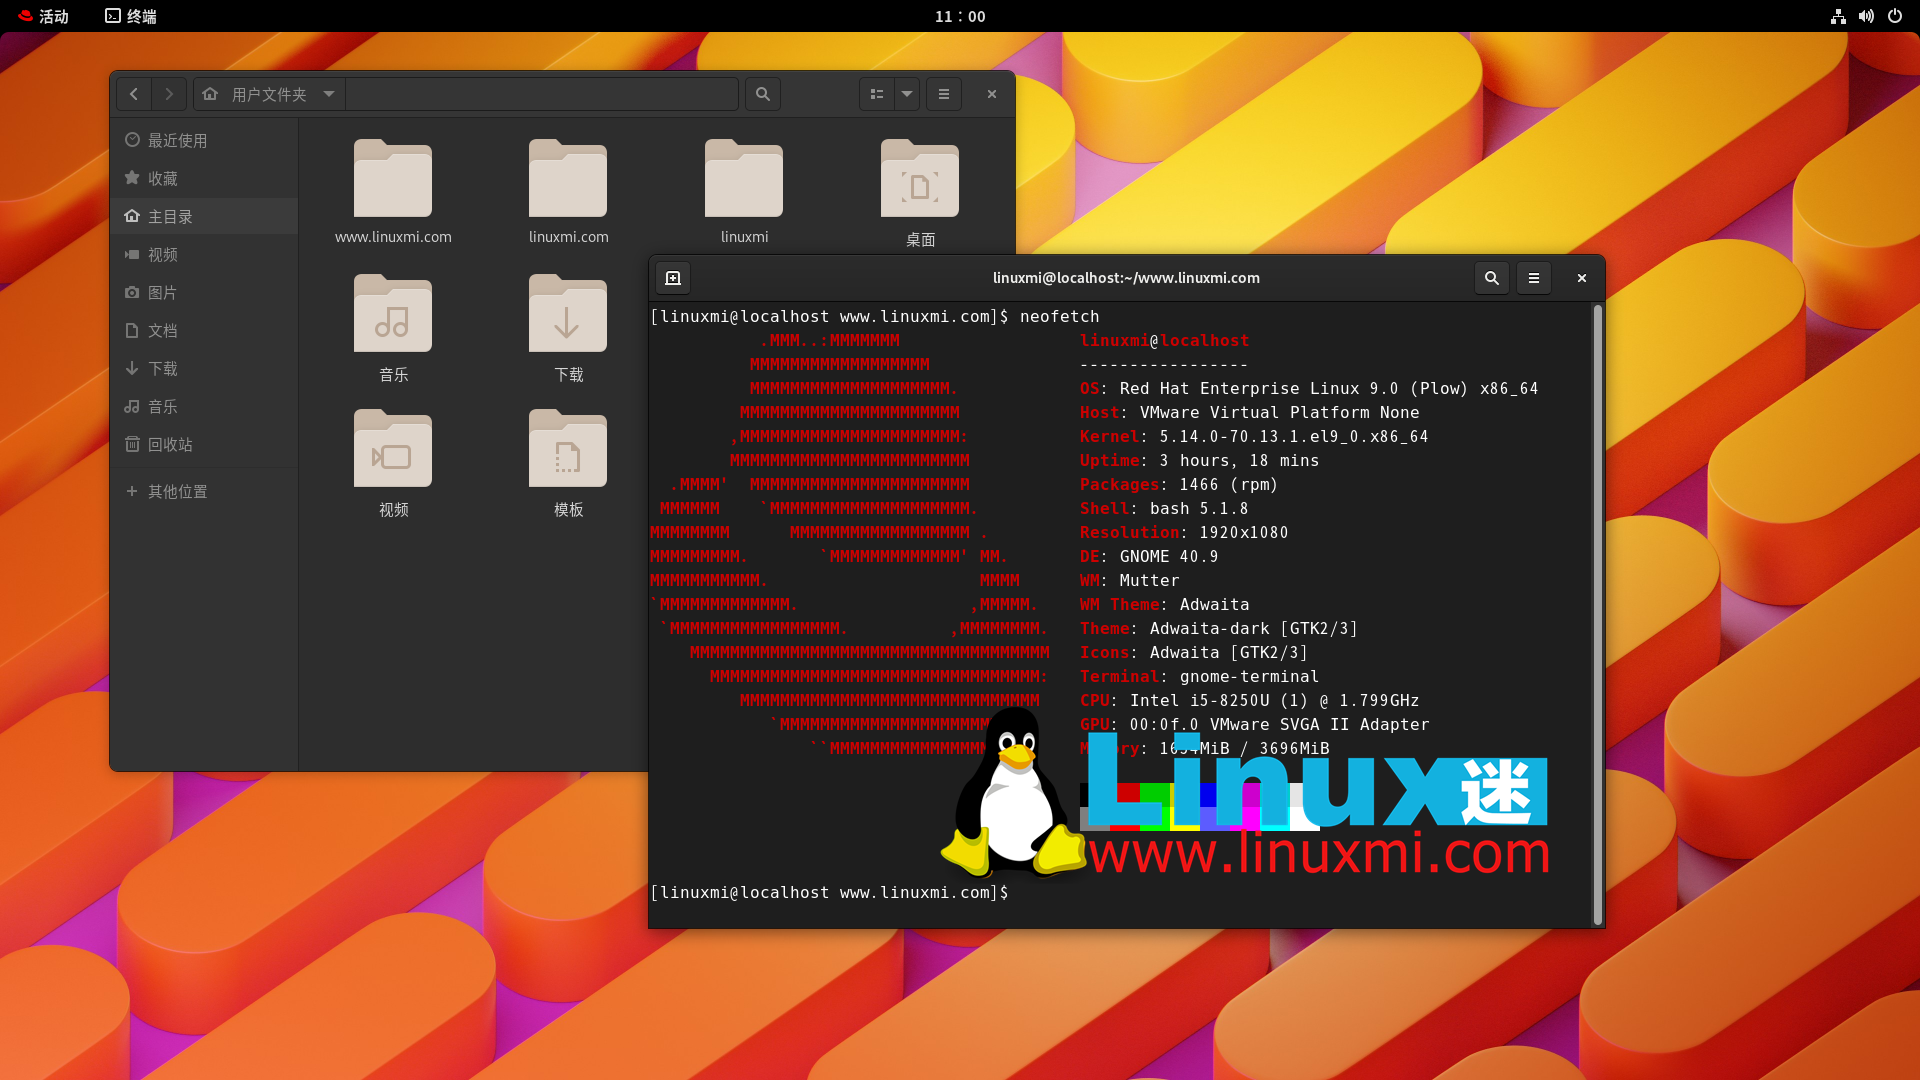Click the Shell bash 5.1.8 line
This screenshot has height=1080, width=1920.
coord(1164,508)
